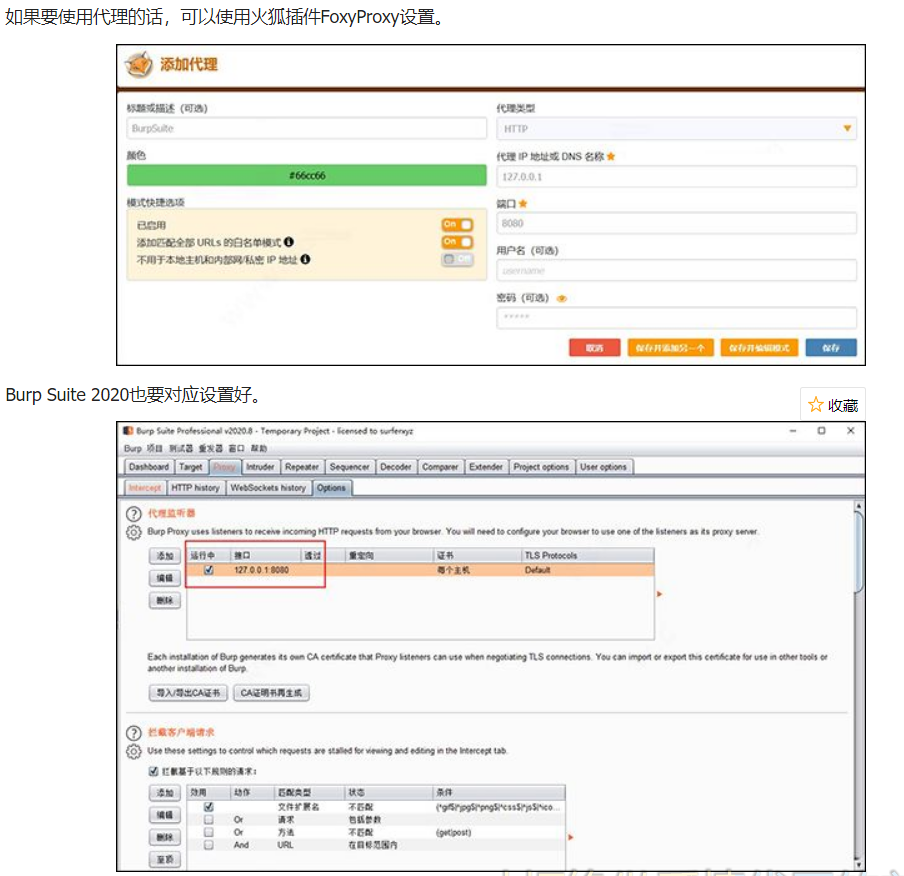Image resolution: width=904 pixels, height=876 pixels.
Task: Click the FoxyProxy fox logo icon
Action: pos(138,64)
